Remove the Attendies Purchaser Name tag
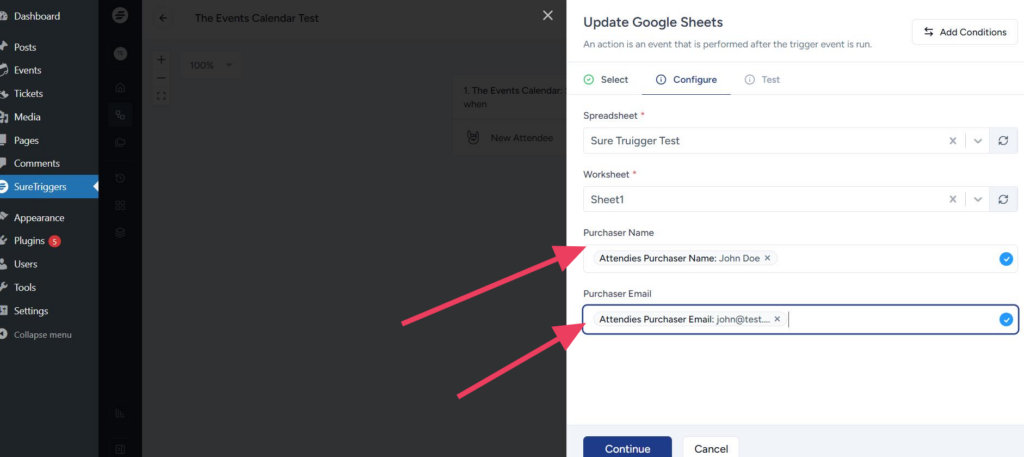 (768, 258)
